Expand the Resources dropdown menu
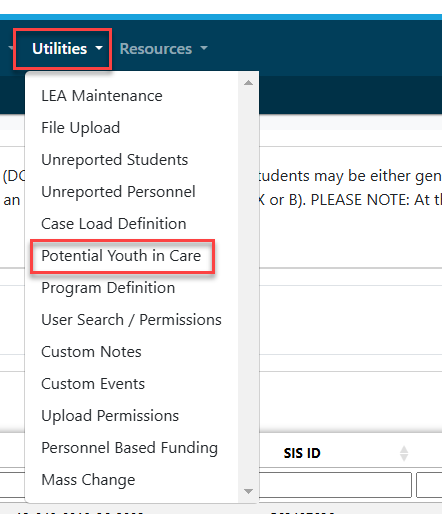Viewport: 442px width, 514px height. coord(163,49)
